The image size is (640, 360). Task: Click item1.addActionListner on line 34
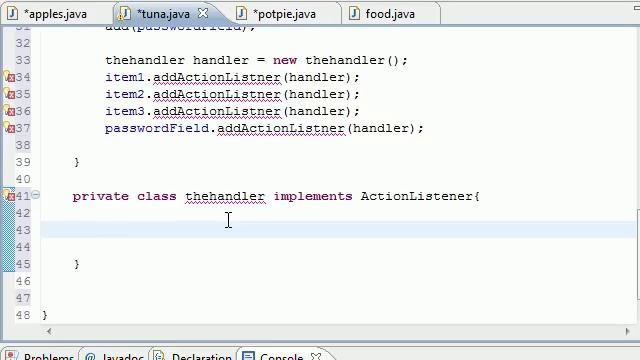tap(193, 77)
